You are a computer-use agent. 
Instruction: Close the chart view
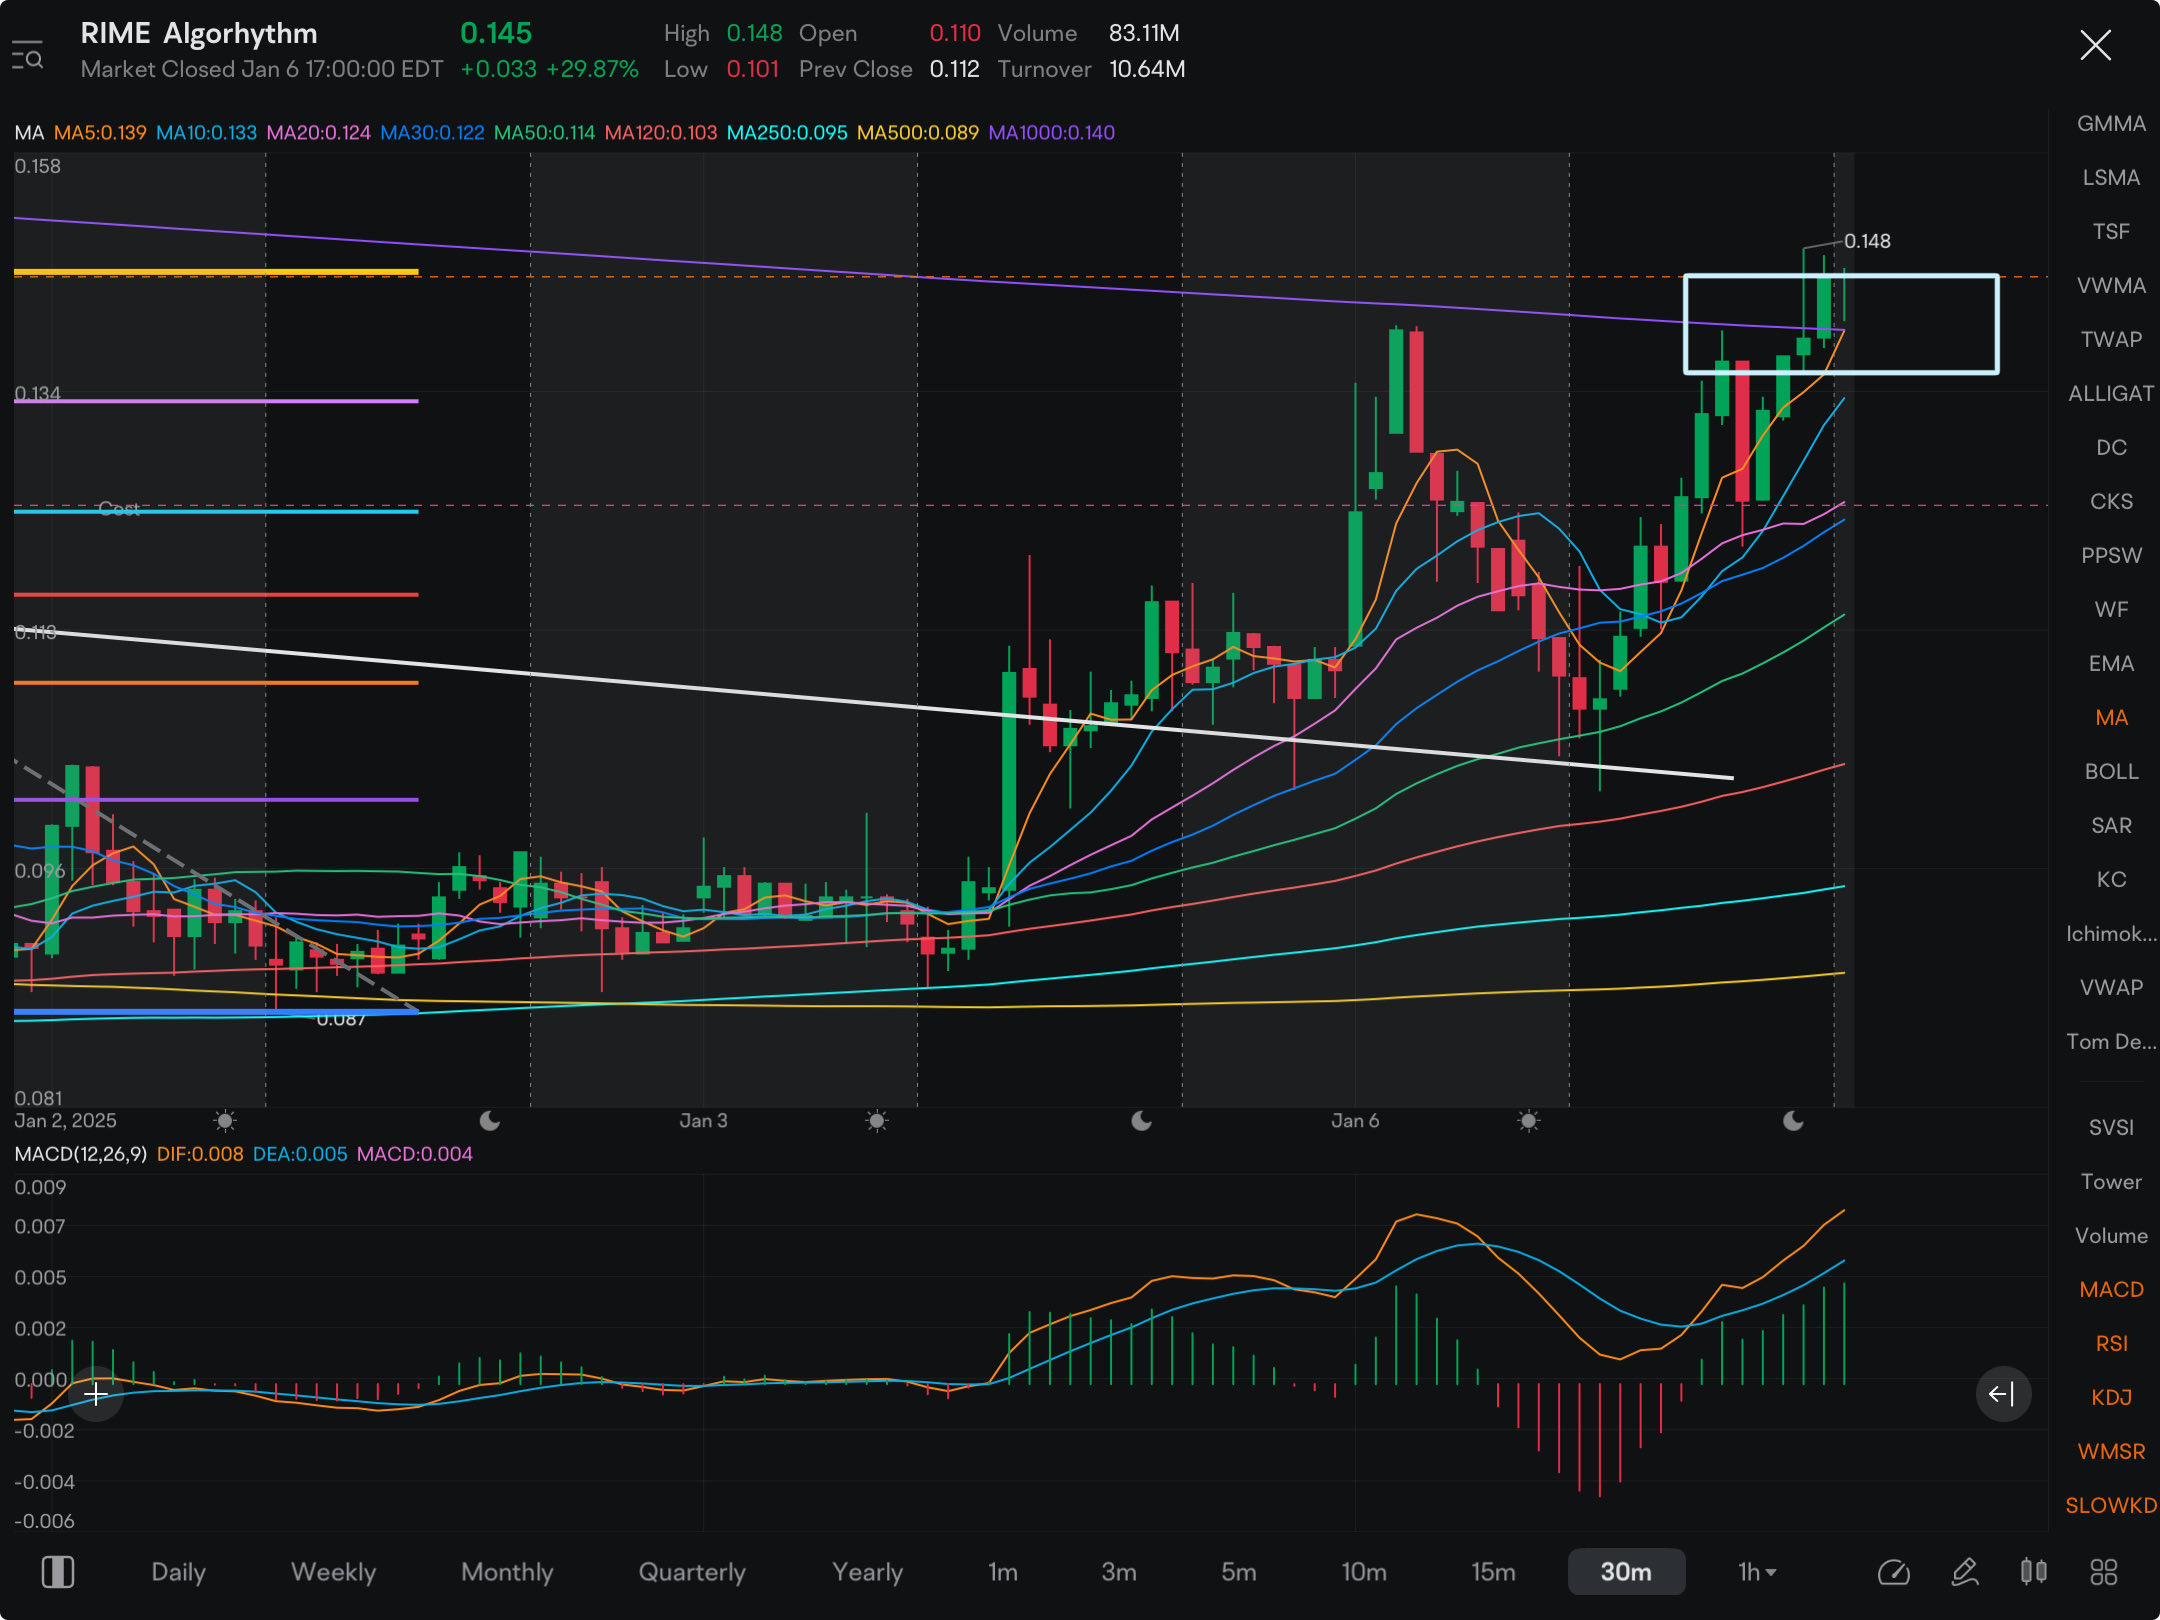coord(2095,45)
